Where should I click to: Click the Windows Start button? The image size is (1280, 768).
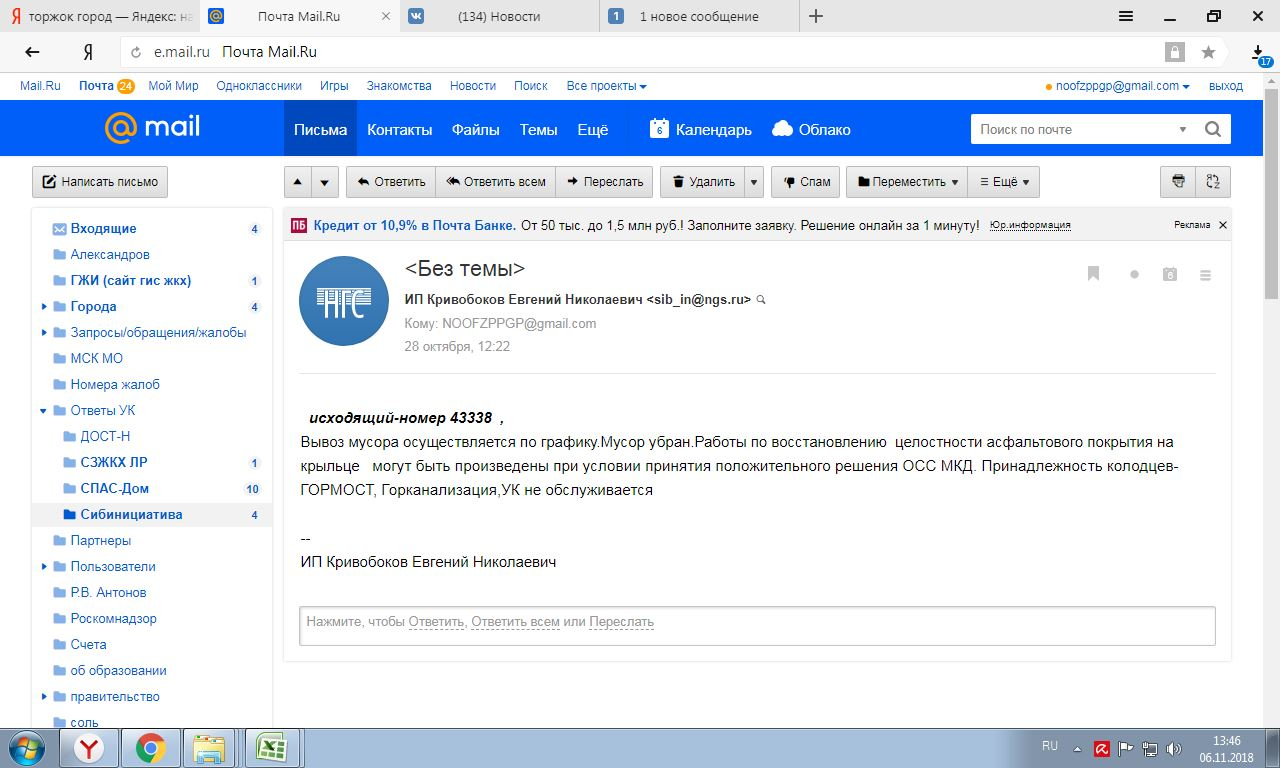[x=27, y=748]
